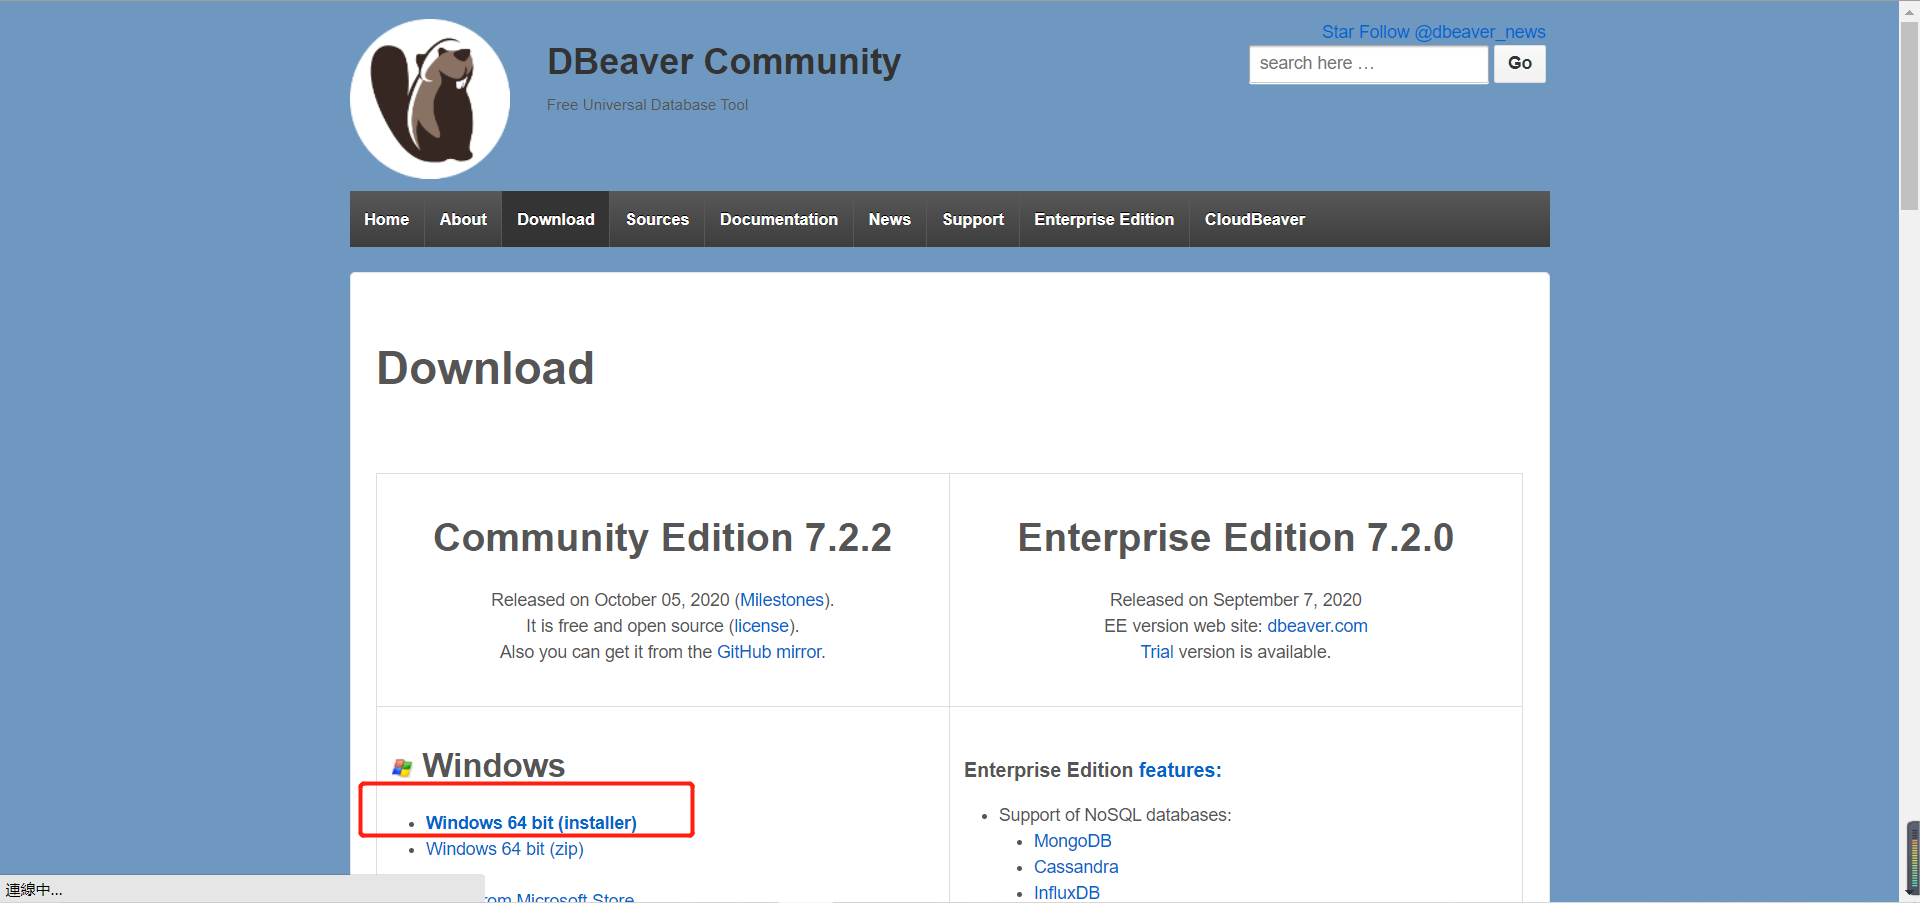Open the Enterprise Edition tab
Image resolution: width=1920 pixels, height=903 pixels.
[x=1103, y=219]
